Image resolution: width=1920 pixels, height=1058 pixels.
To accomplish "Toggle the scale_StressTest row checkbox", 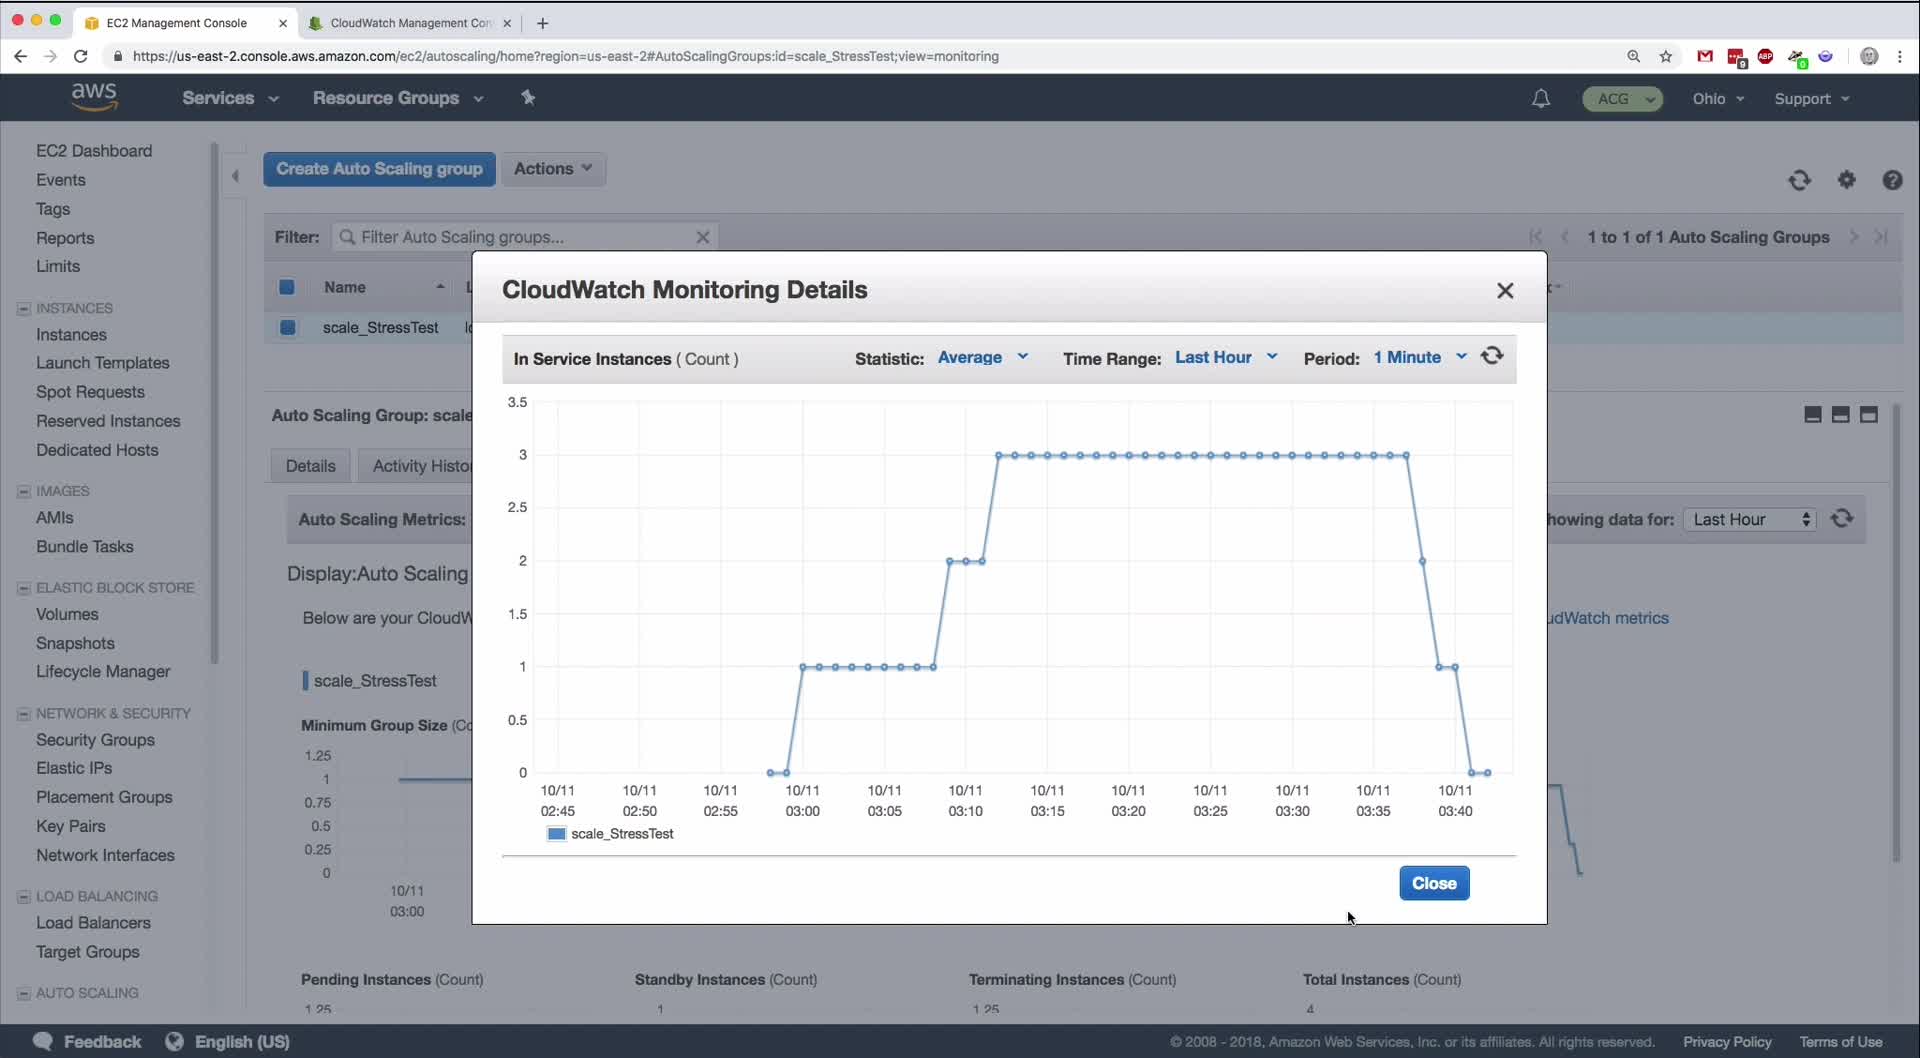I will click(x=288, y=327).
